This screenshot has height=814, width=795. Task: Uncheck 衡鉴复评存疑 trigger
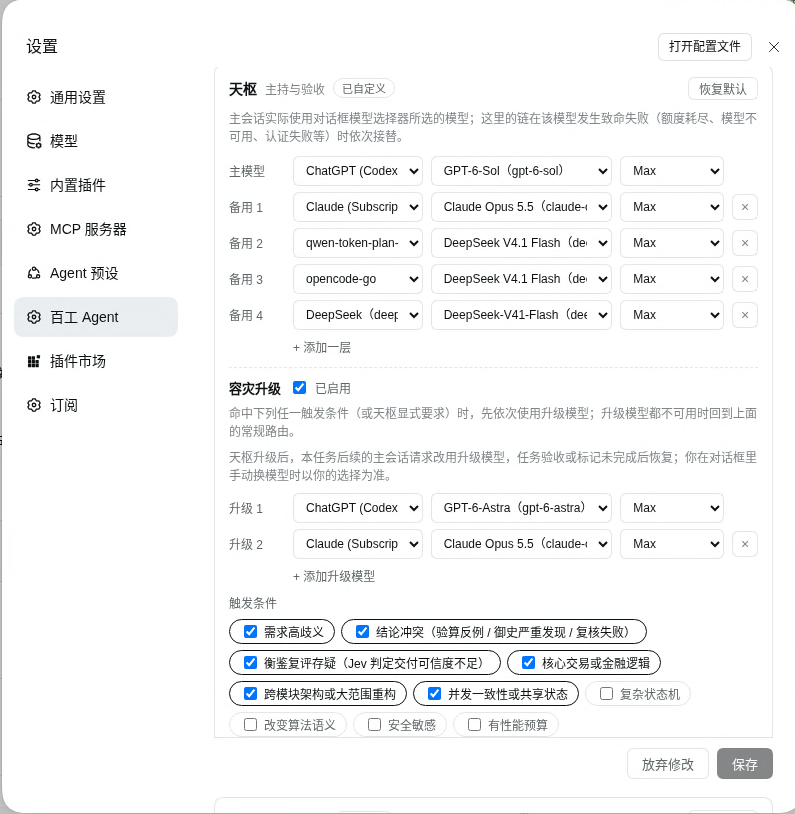point(250,663)
